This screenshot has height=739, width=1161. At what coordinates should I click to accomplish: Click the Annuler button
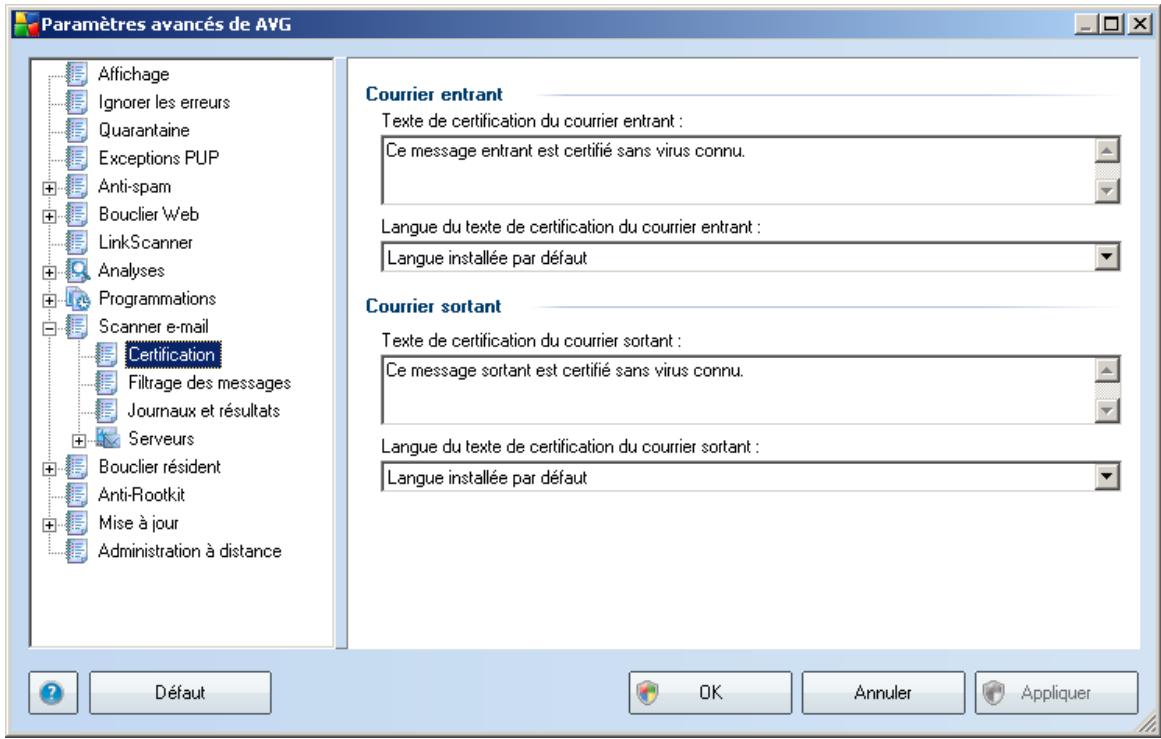pyautogui.click(x=883, y=693)
